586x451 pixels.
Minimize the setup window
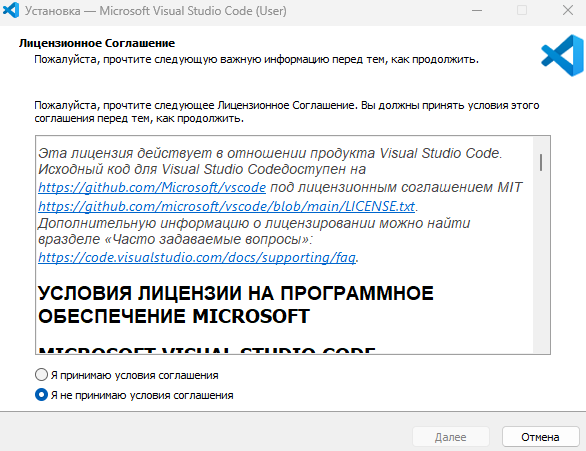(477, 10)
